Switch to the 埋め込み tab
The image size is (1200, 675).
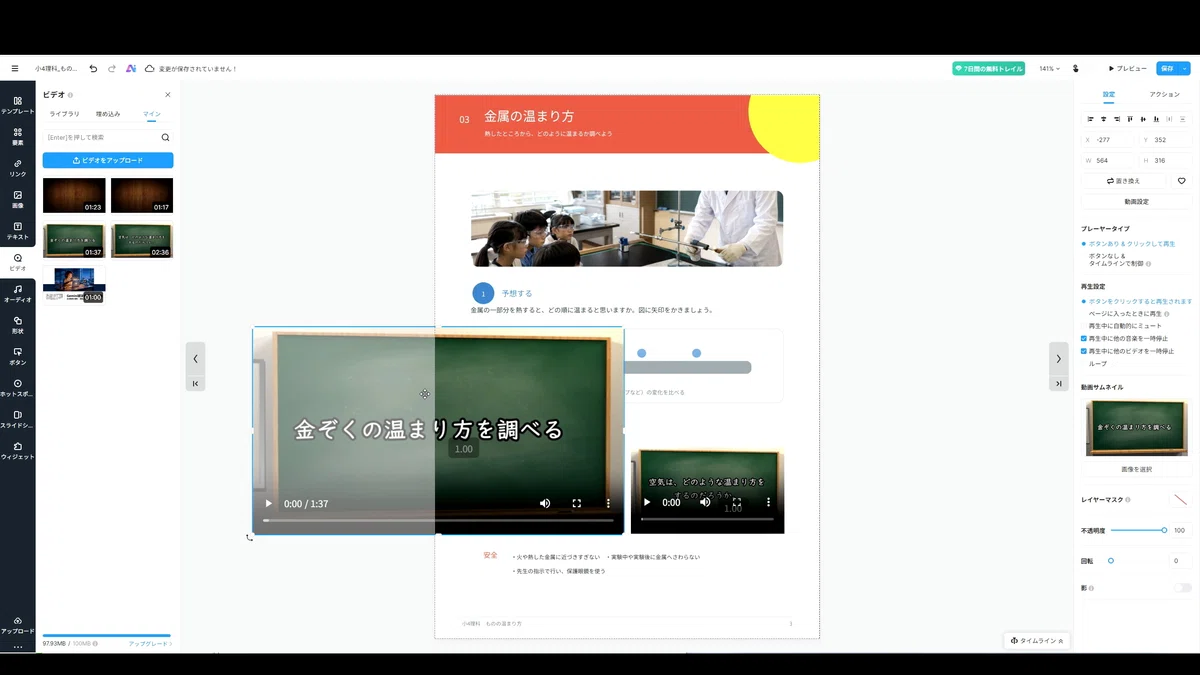click(x=108, y=115)
